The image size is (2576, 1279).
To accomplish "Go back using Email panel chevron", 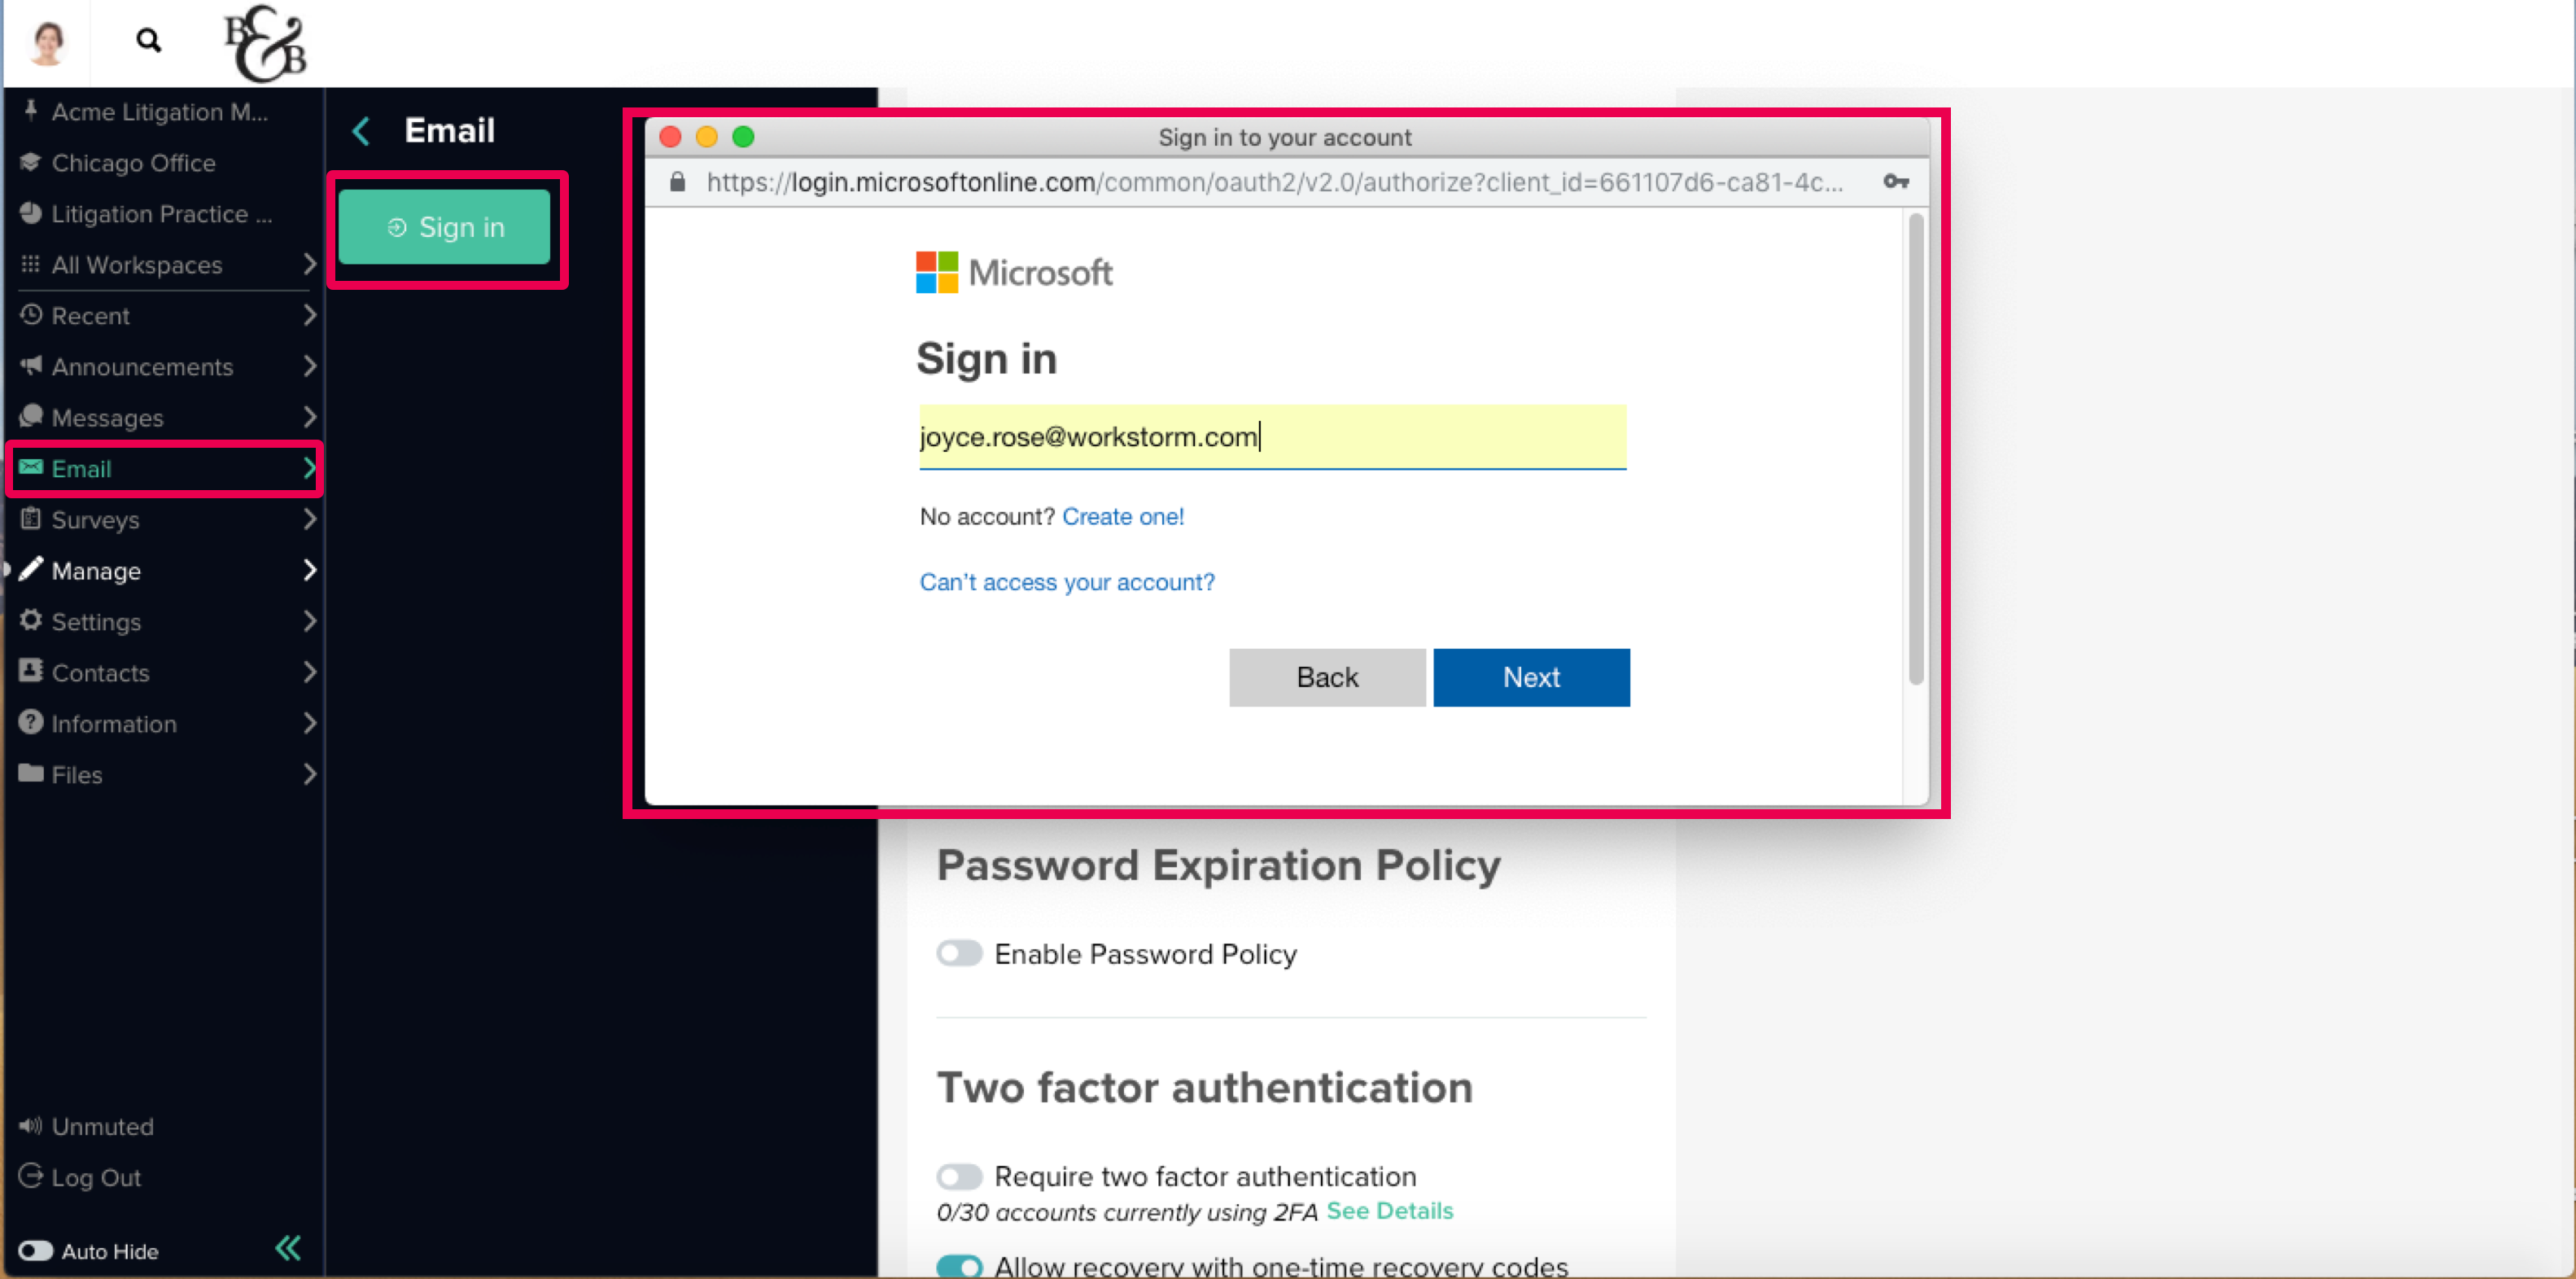I will point(362,131).
